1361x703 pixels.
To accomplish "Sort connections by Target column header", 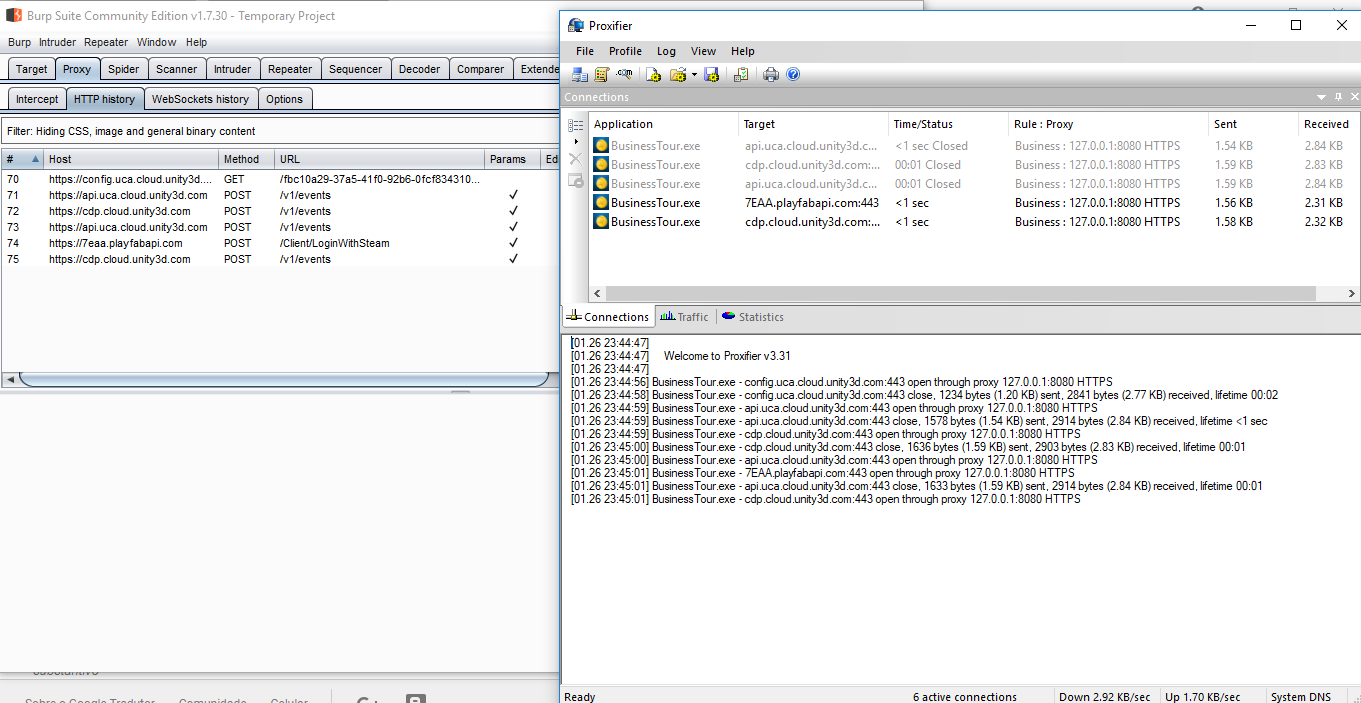I will 813,124.
